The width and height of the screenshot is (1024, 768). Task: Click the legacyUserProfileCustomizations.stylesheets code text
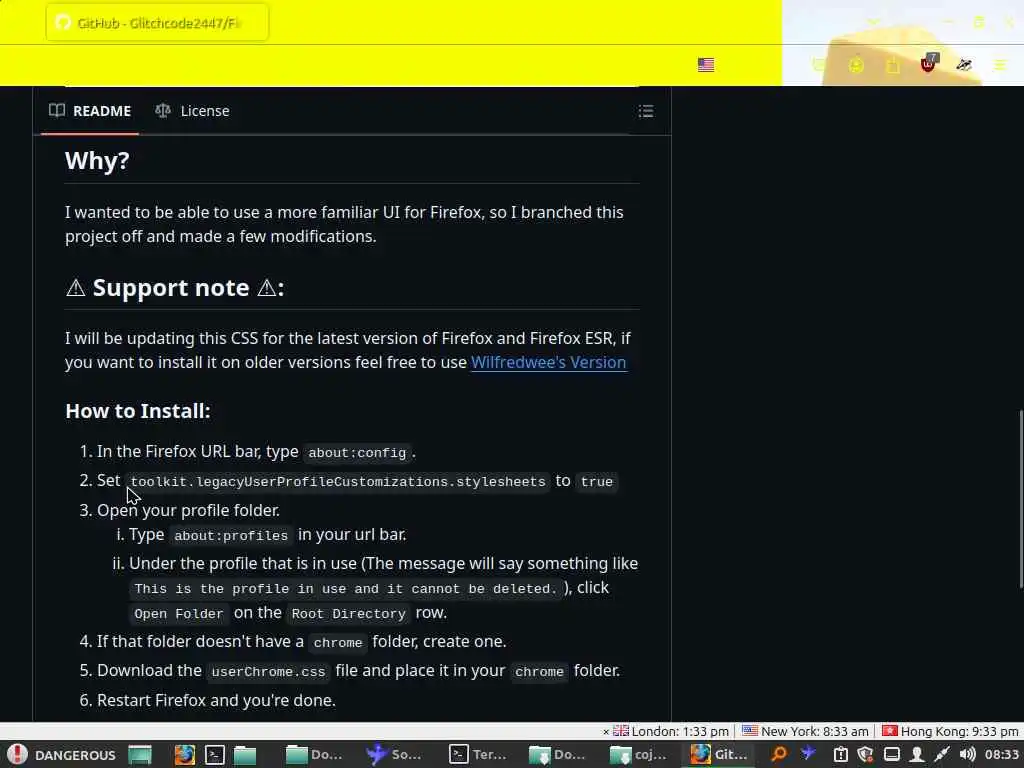tap(338, 482)
